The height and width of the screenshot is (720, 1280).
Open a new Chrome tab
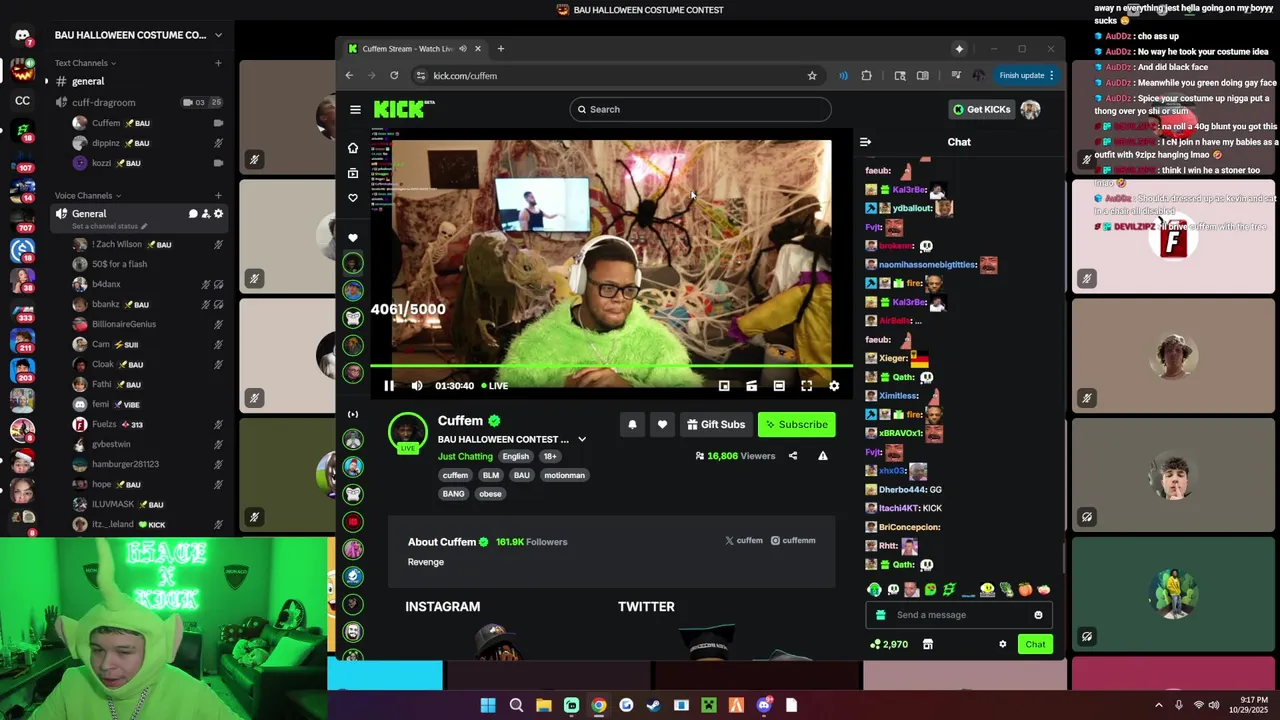coord(500,49)
